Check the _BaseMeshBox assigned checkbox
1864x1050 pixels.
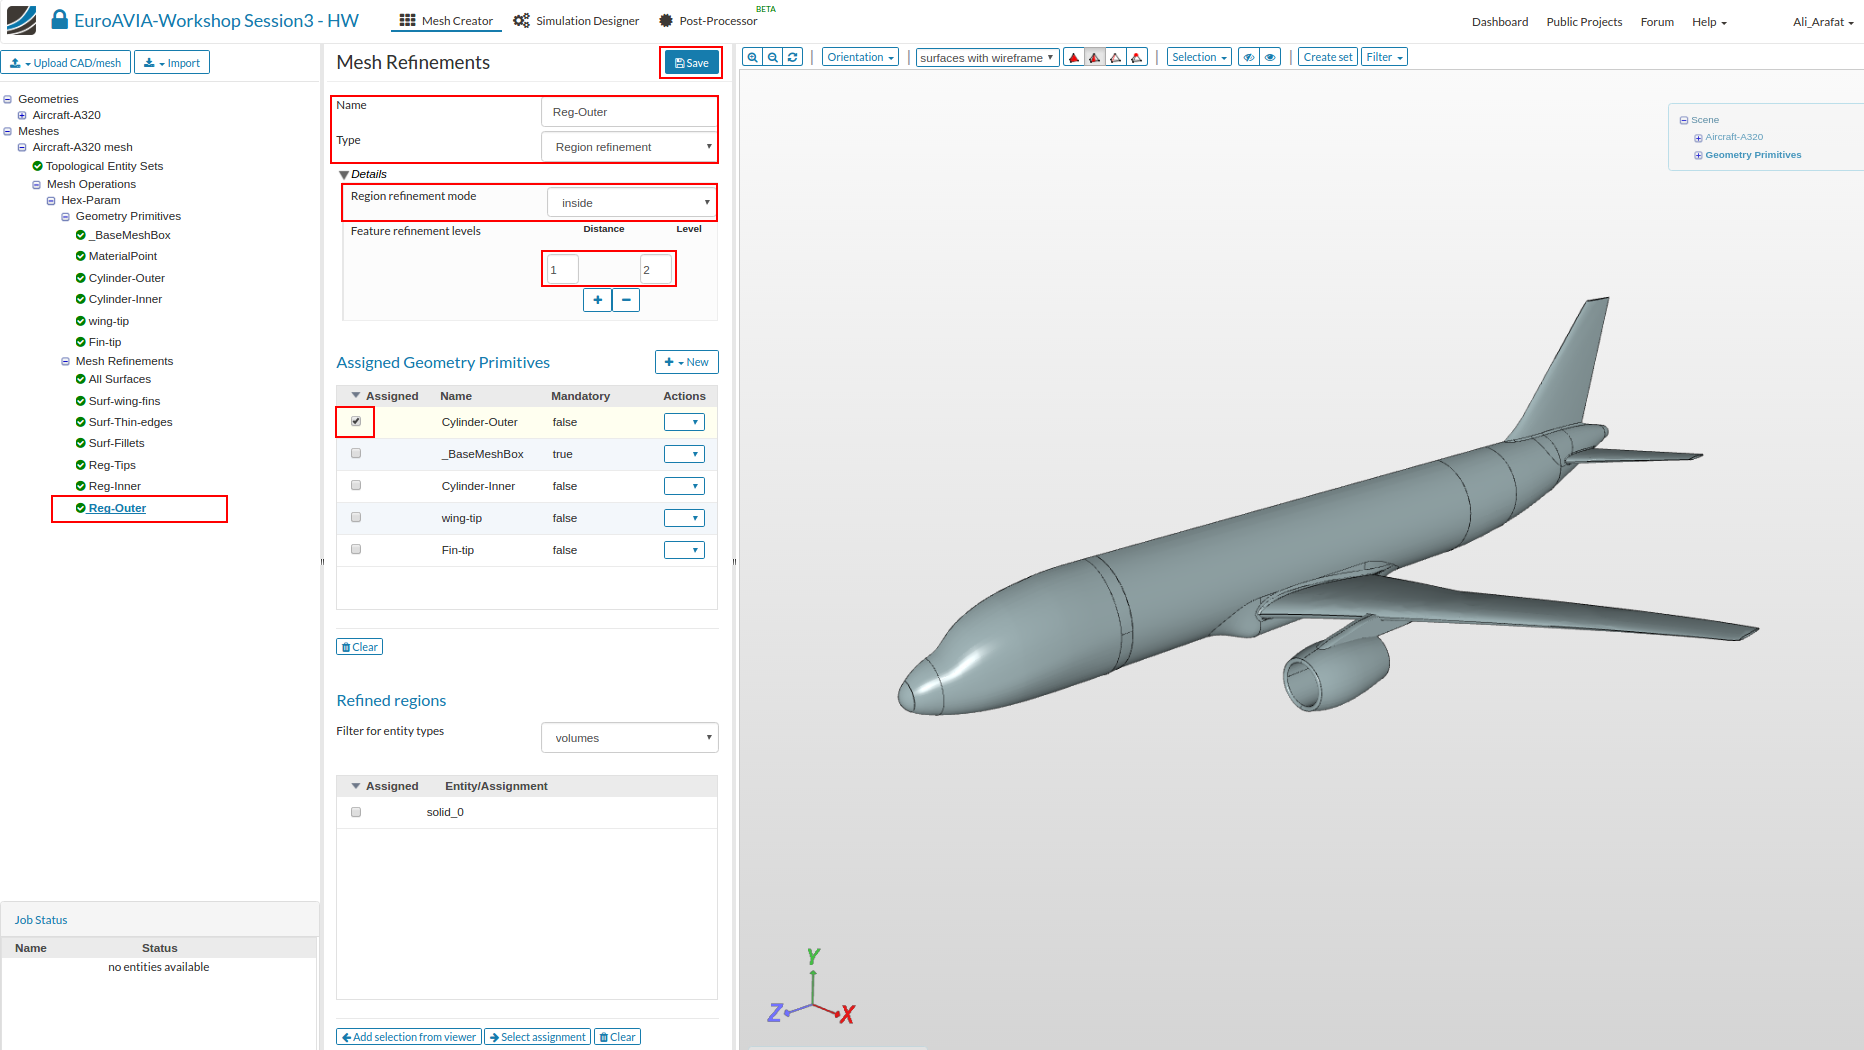[356, 453]
